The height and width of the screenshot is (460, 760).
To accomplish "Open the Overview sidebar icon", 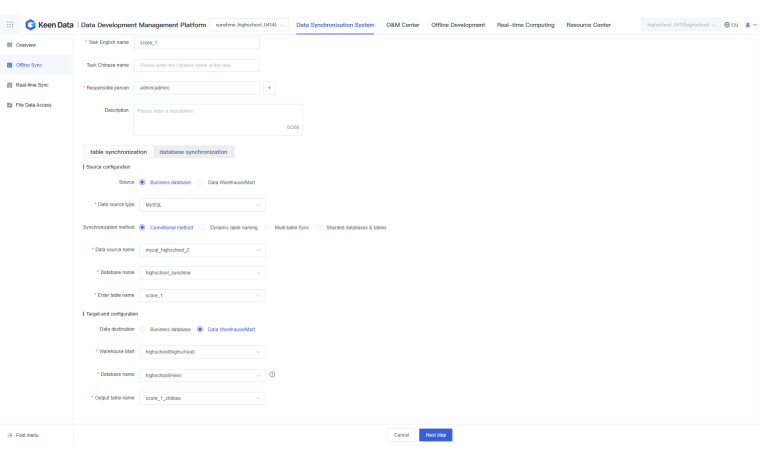I will pos(10,45).
